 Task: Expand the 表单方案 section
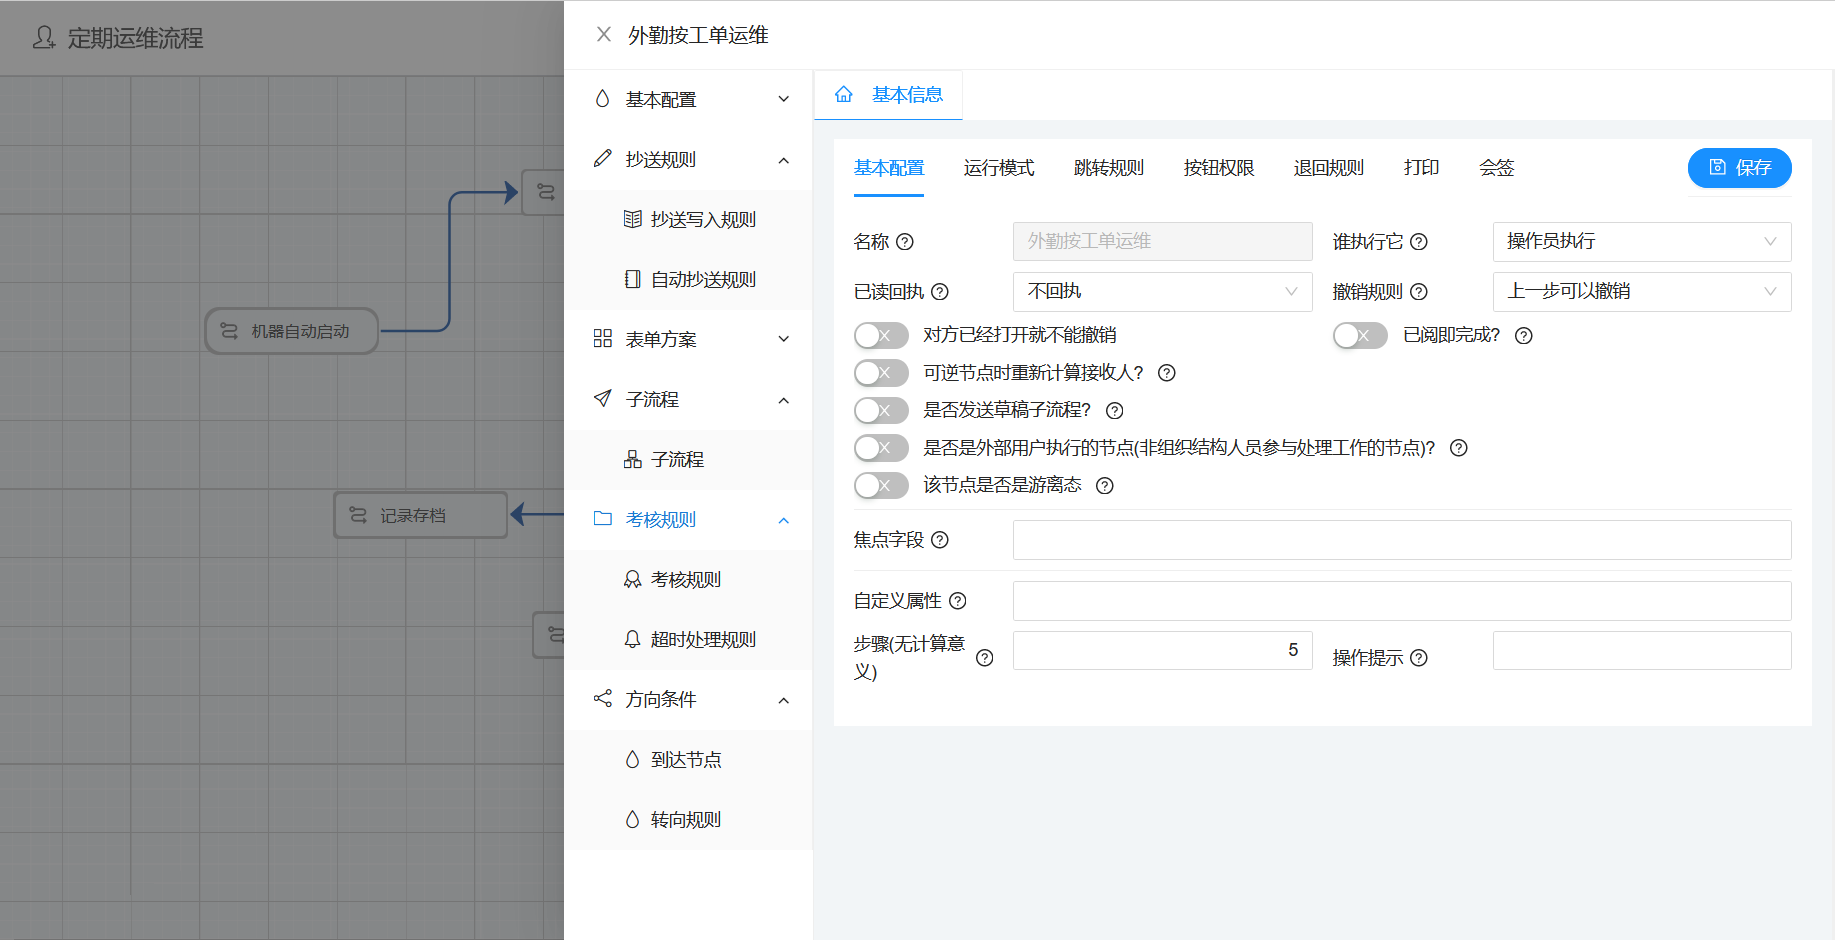click(660, 339)
